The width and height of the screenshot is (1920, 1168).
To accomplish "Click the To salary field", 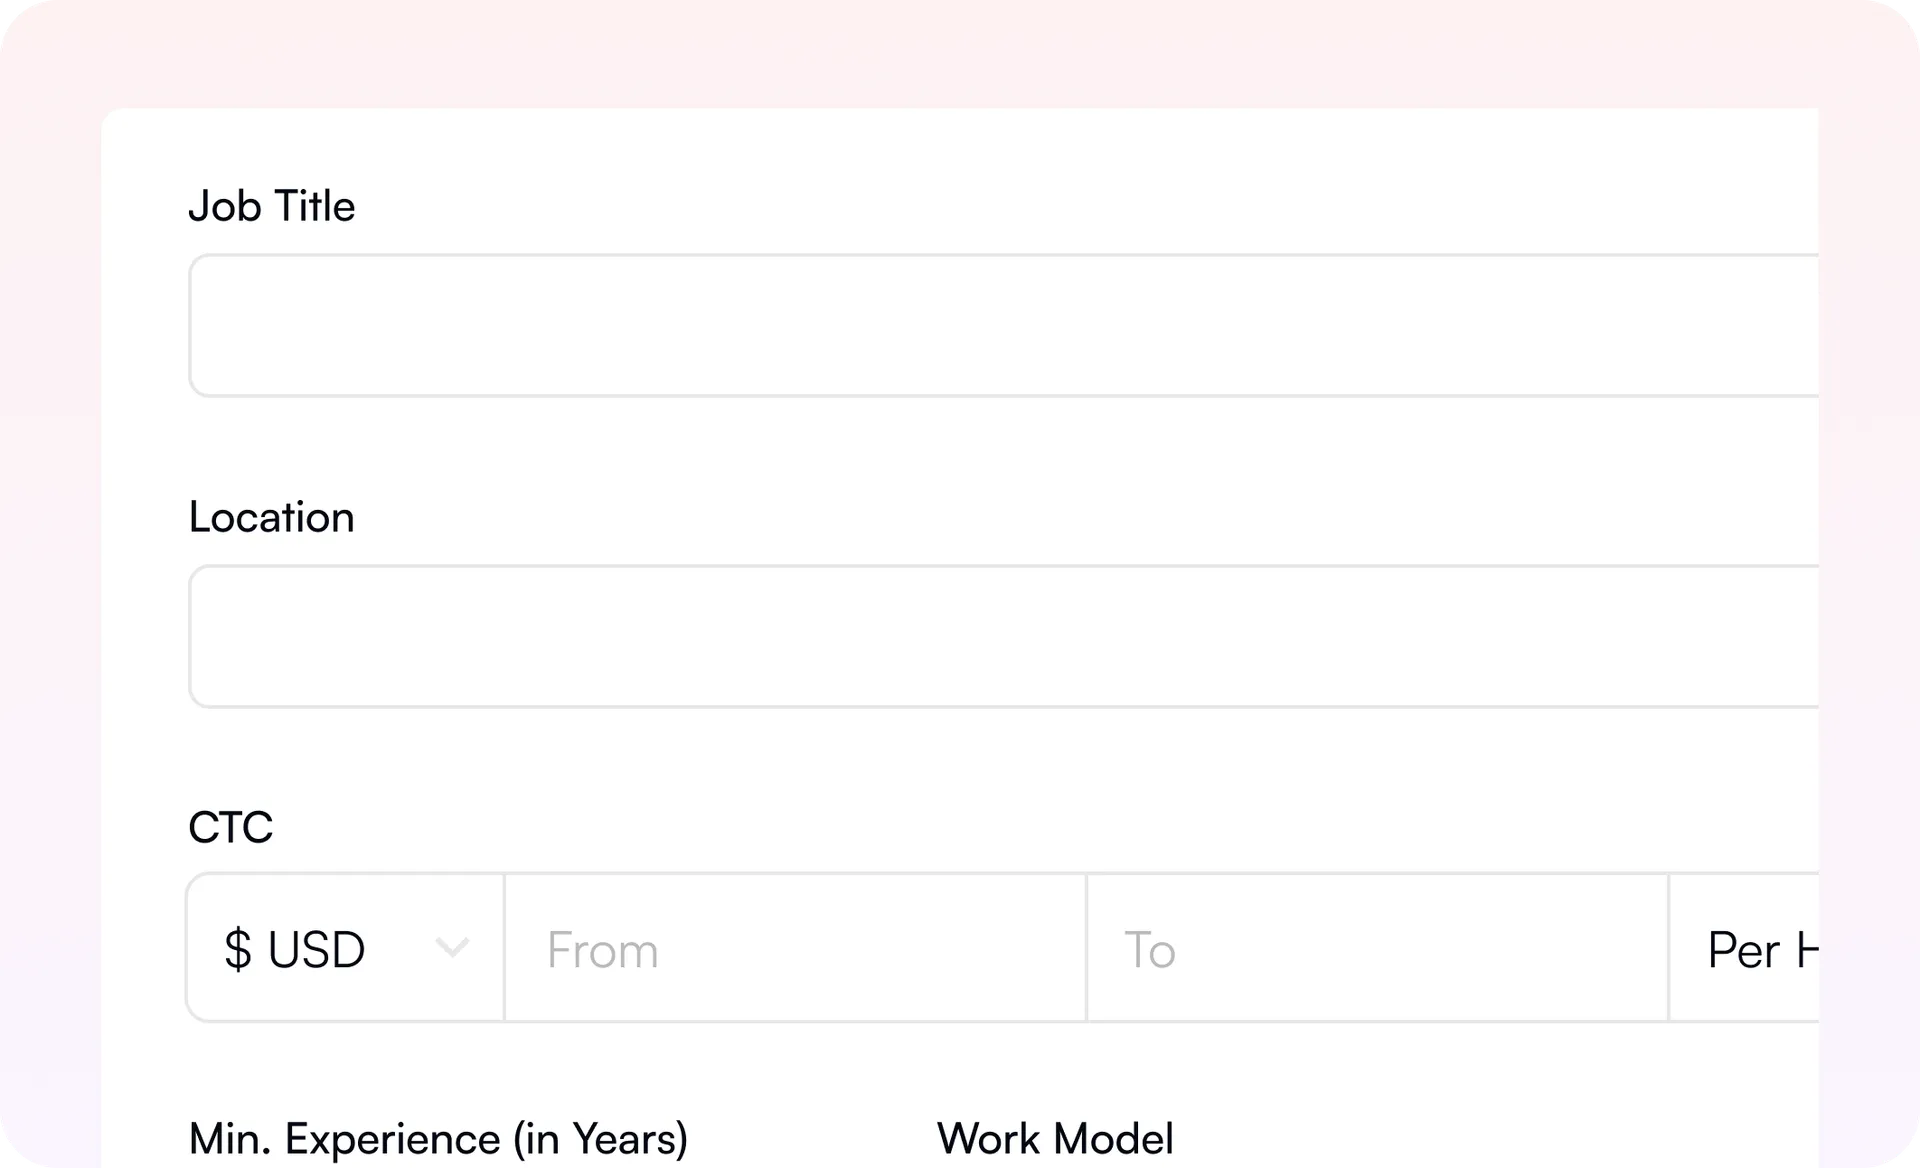I will click(1378, 948).
